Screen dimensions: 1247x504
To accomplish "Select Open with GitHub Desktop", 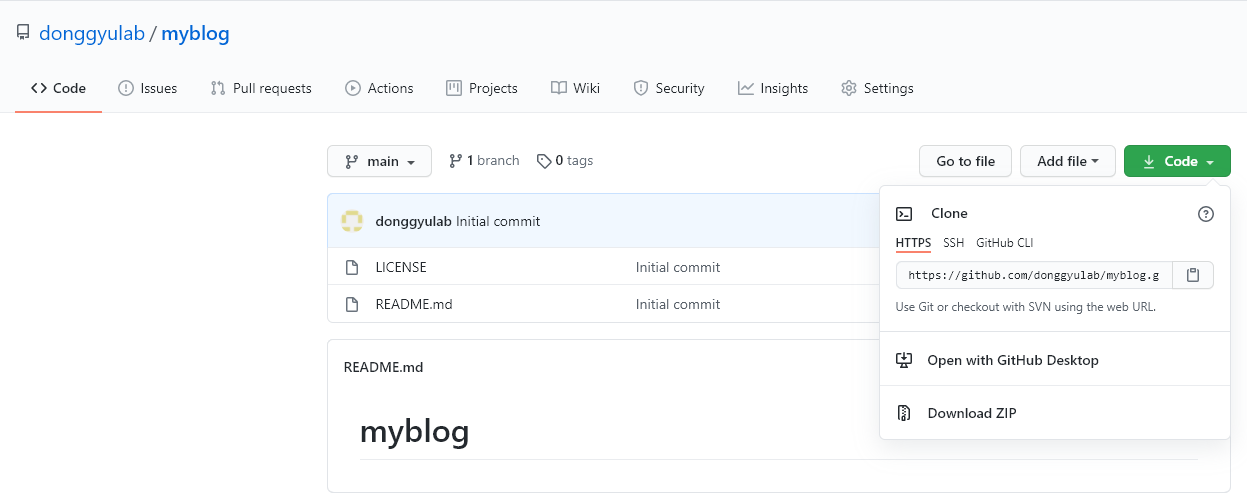I will click(1012, 360).
